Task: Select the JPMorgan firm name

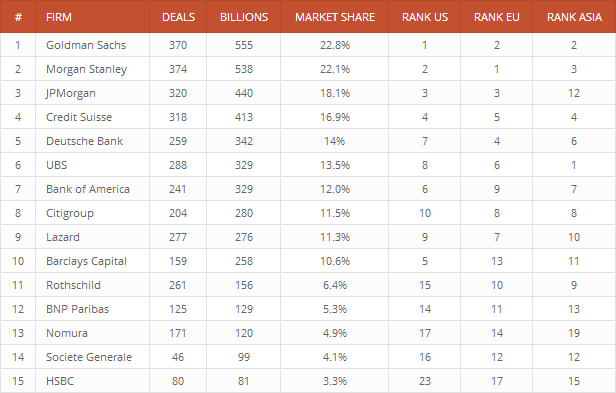Action: pos(71,94)
